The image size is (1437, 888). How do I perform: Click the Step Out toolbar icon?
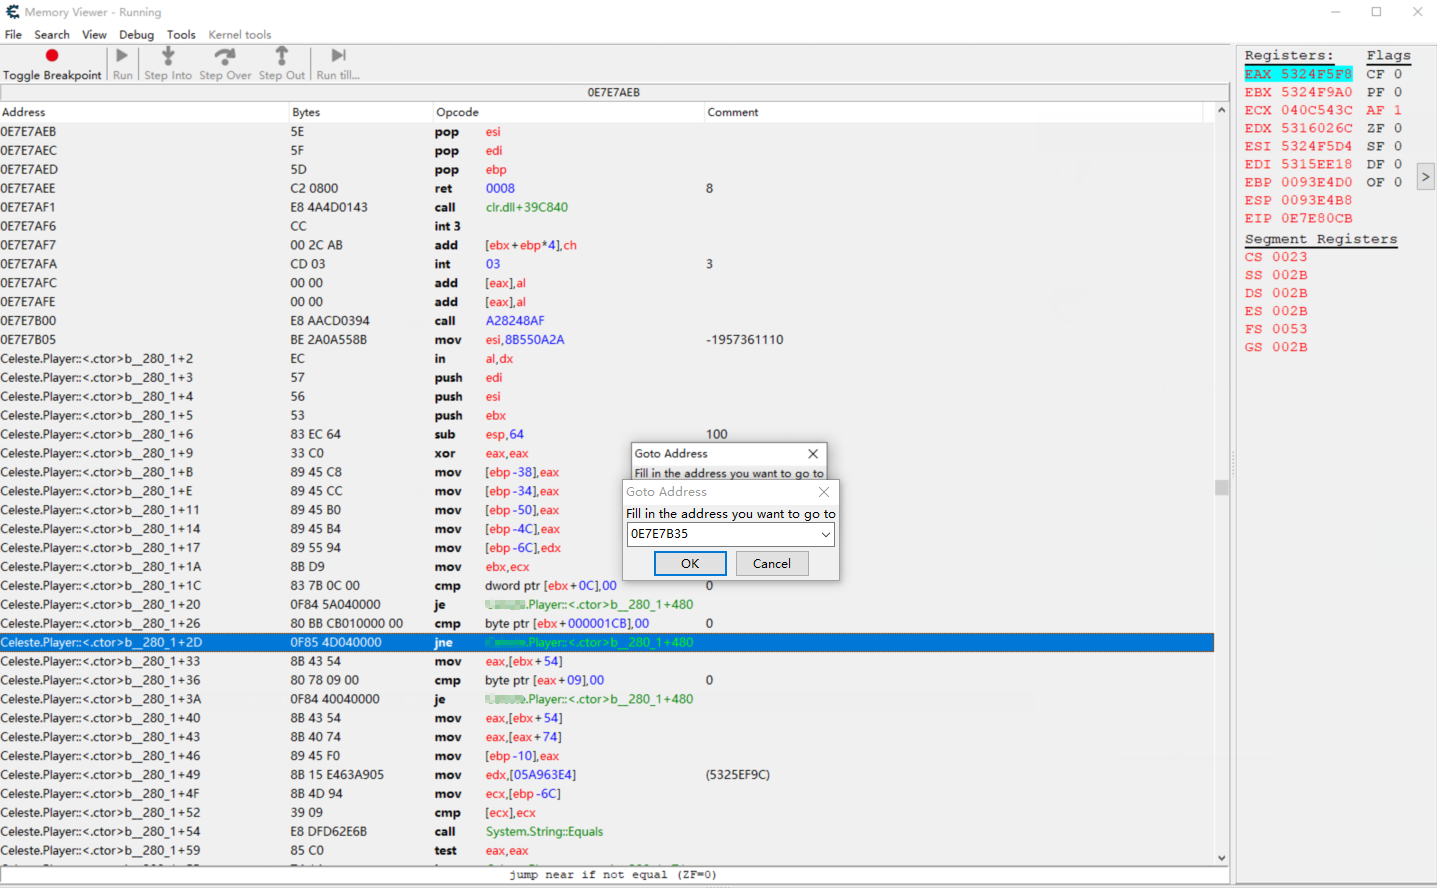[x=282, y=56]
